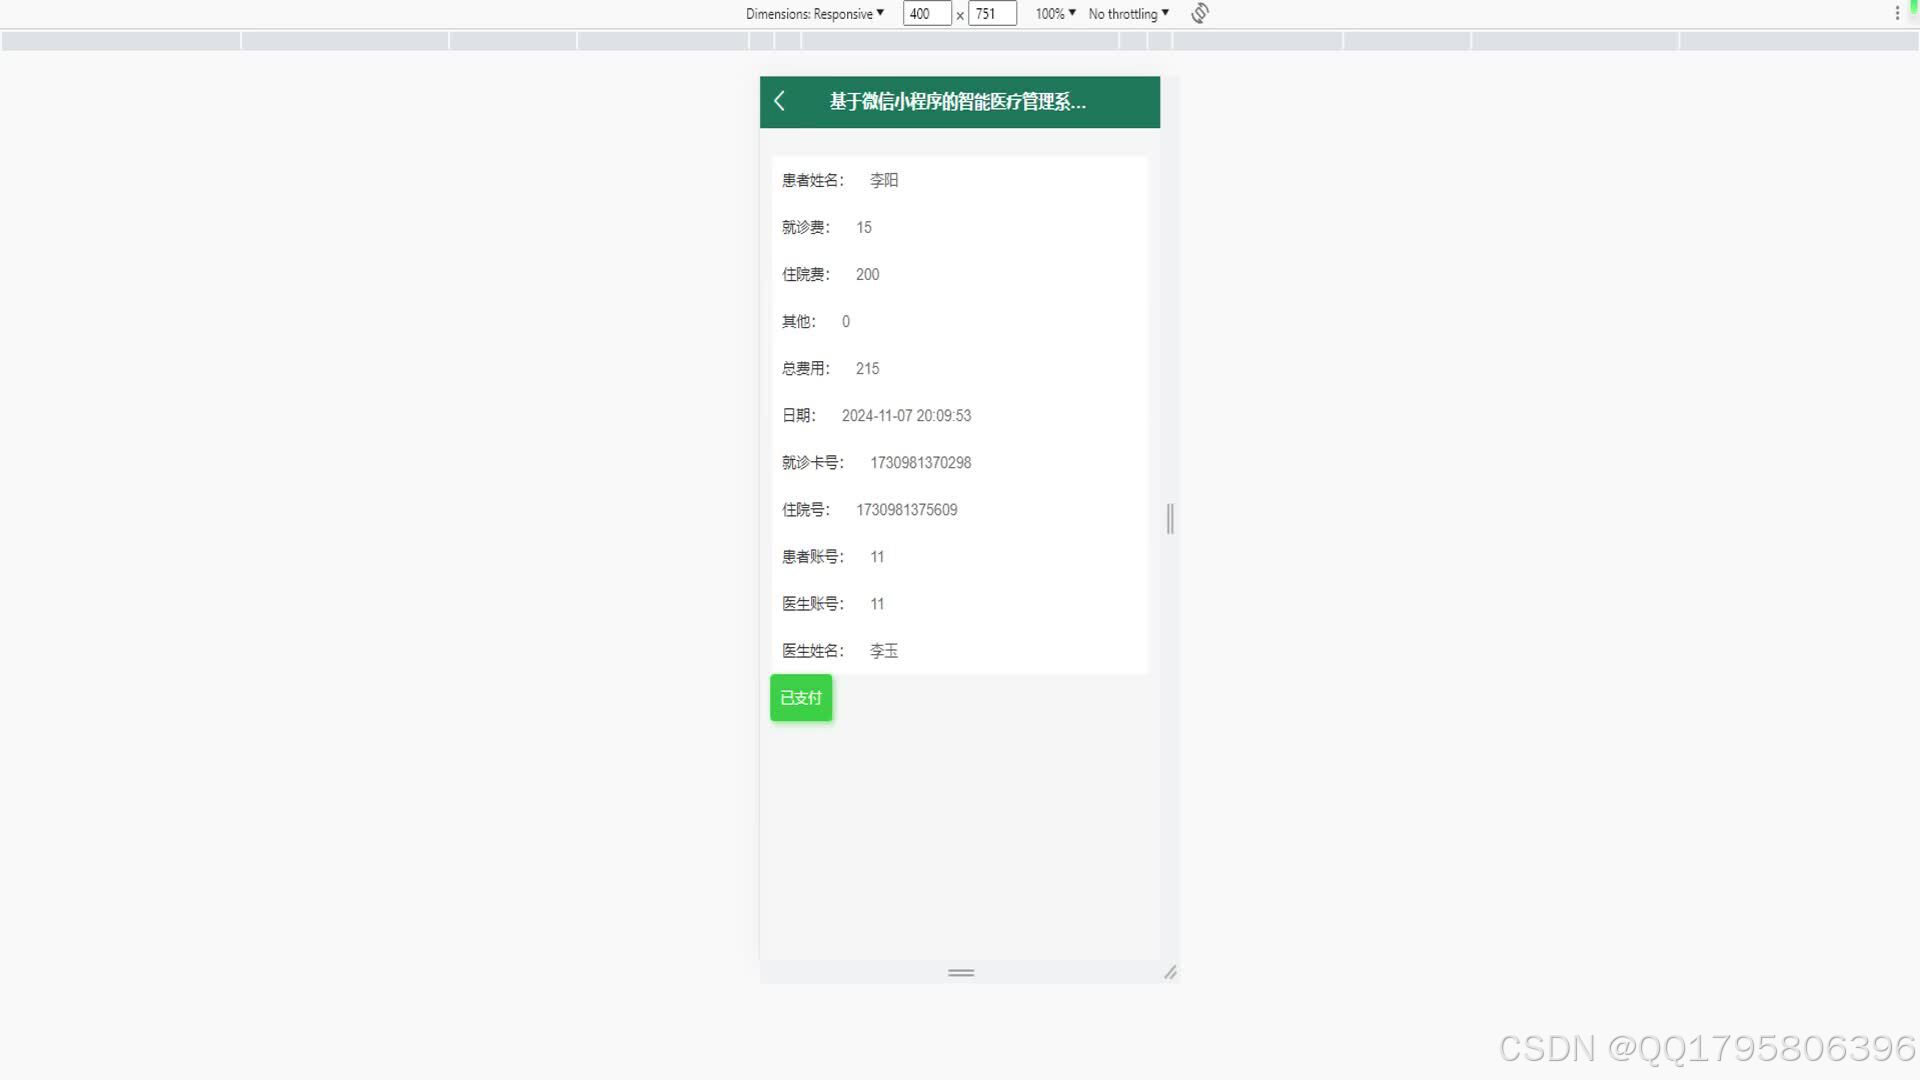Image resolution: width=1920 pixels, height=1080 pixels.
Task: Select the viewport width field showing 400
Action: (x=926, y=13)
